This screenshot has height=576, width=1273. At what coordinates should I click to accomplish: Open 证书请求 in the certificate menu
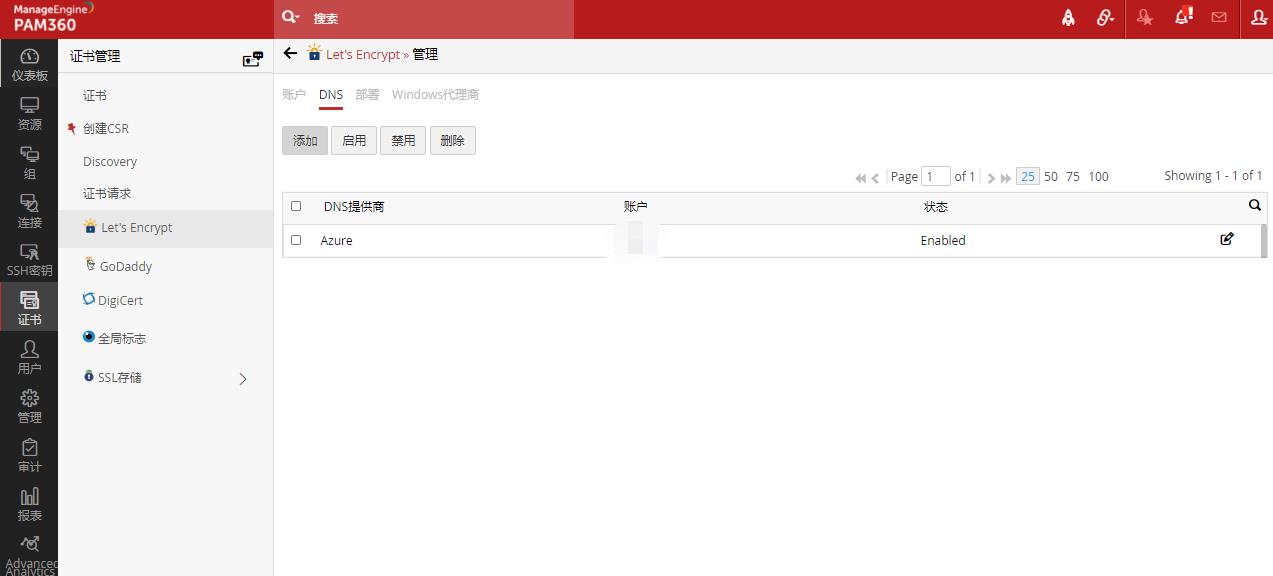[x=107, y=194]
